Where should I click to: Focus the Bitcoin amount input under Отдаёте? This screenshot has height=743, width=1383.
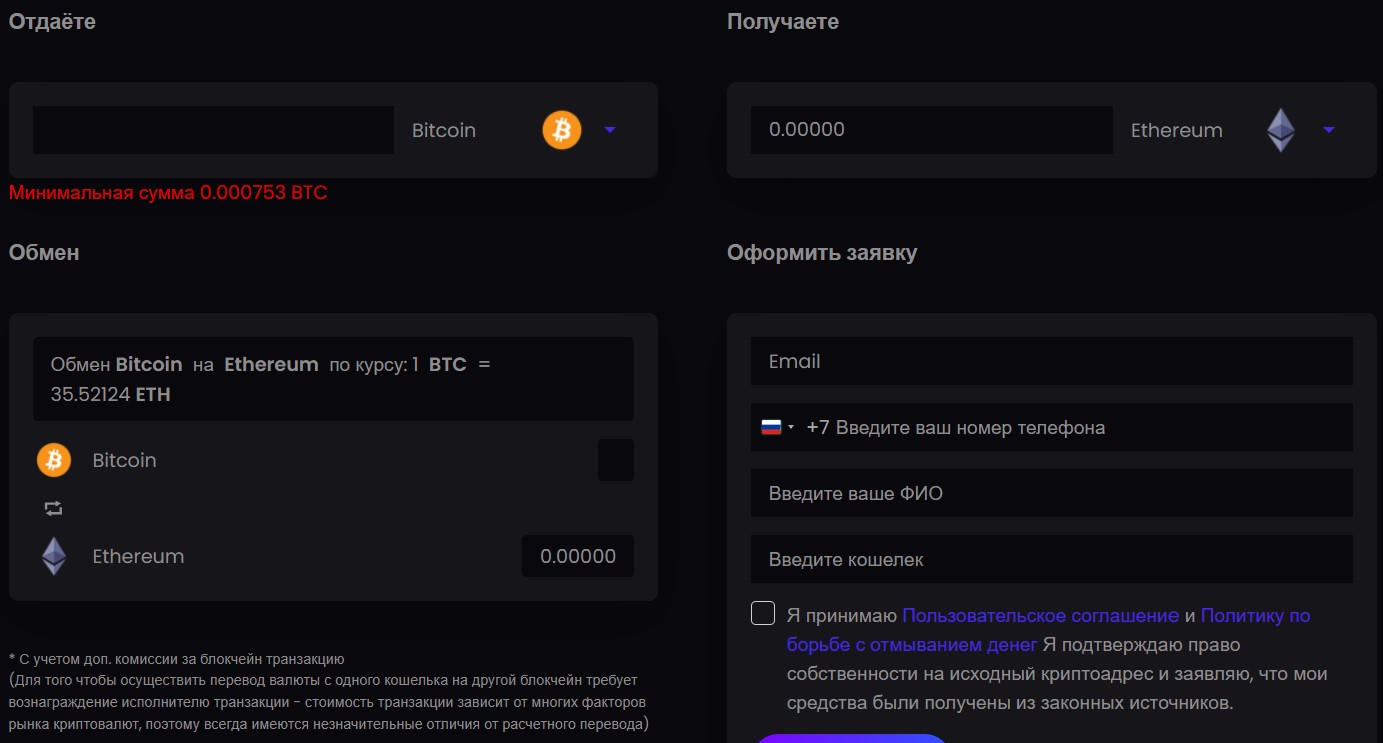pyautogui.click(x=213, y=130)
